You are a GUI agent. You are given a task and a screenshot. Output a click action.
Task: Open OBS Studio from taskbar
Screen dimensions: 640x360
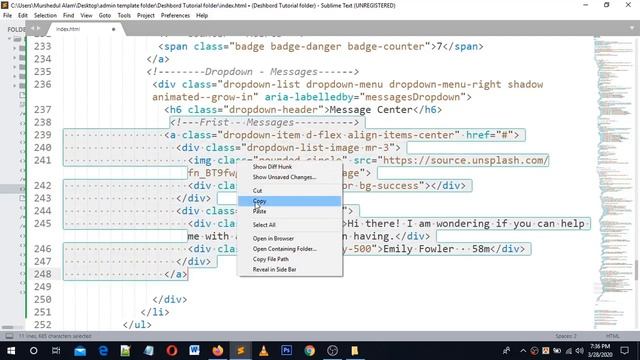click(x=333, y=351)
